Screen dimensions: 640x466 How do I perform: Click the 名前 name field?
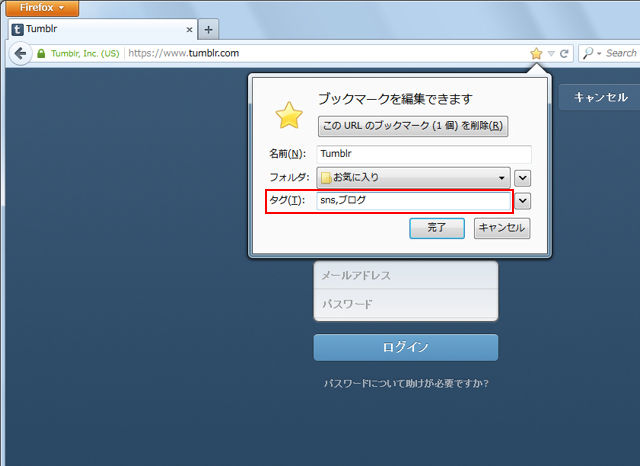(424, 154)
